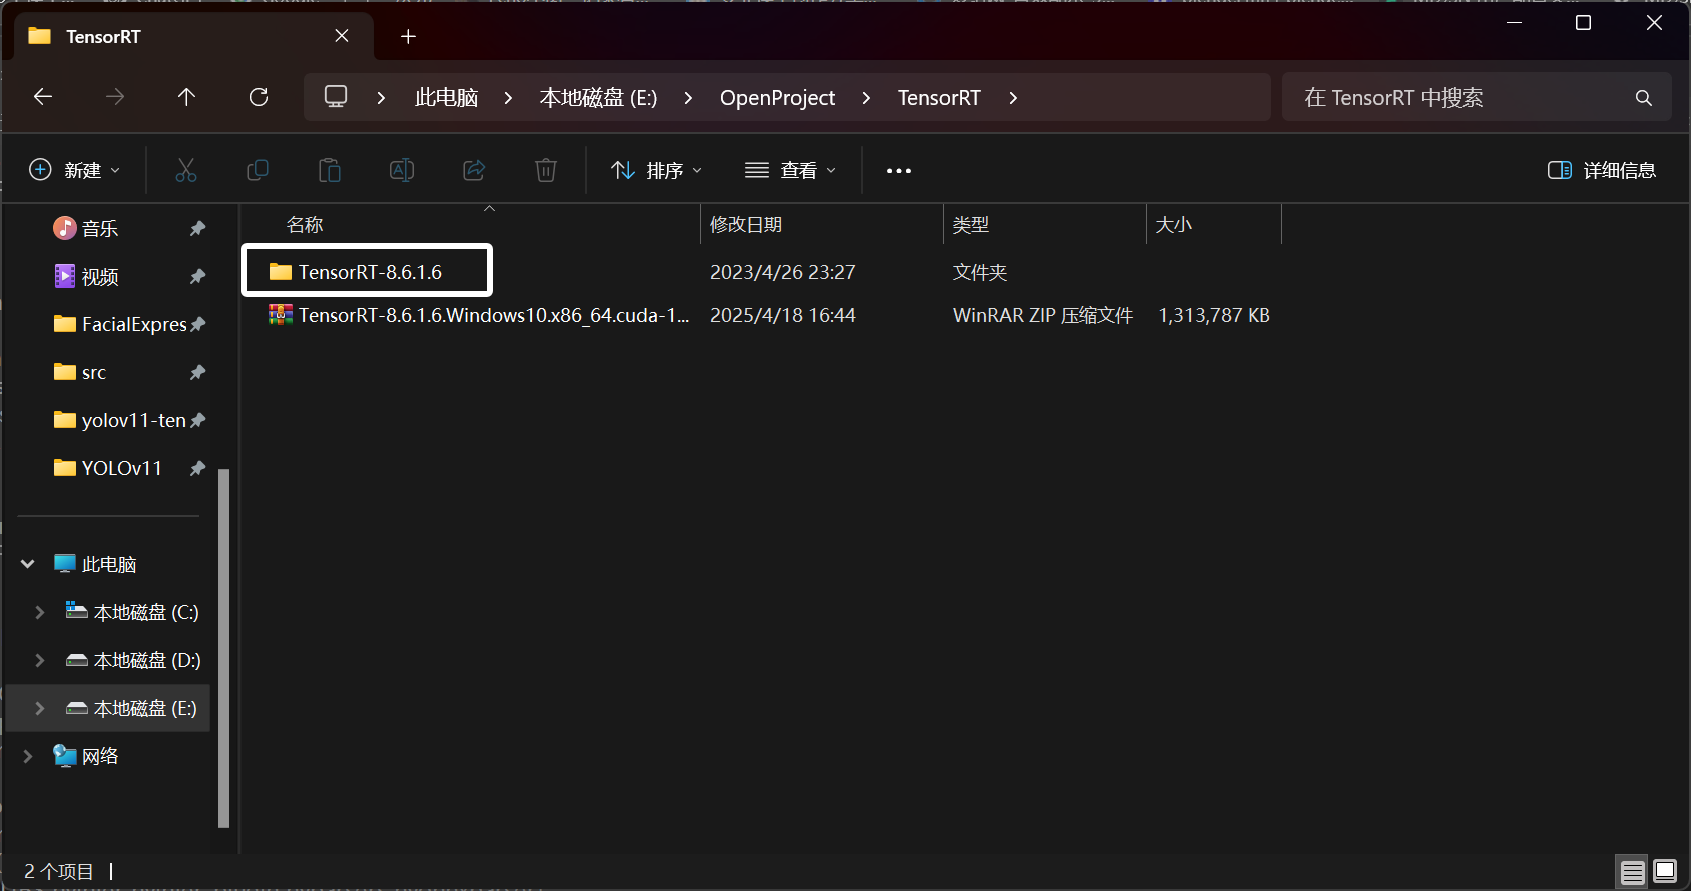Click 此电脑 in the address breadcrumb
Screen dimensions: 1691x891
446,98
